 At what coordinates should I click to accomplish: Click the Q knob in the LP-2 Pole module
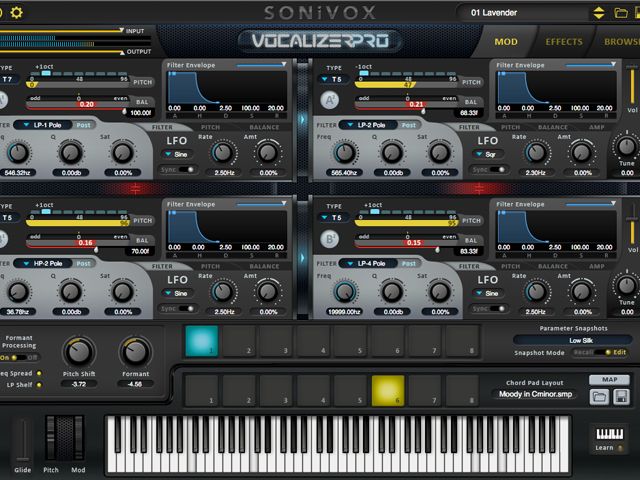tap(392, 153)
